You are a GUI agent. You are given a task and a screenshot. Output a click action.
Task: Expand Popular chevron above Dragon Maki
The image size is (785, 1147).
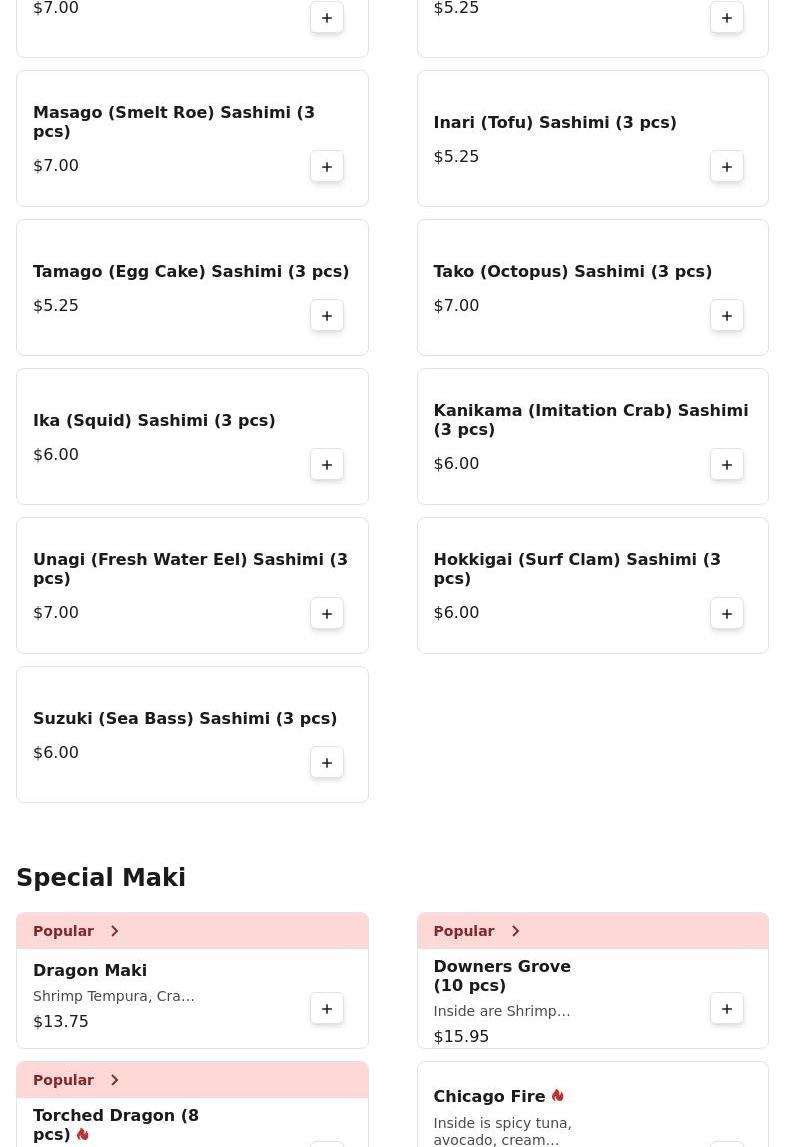(x=115, y=931)
